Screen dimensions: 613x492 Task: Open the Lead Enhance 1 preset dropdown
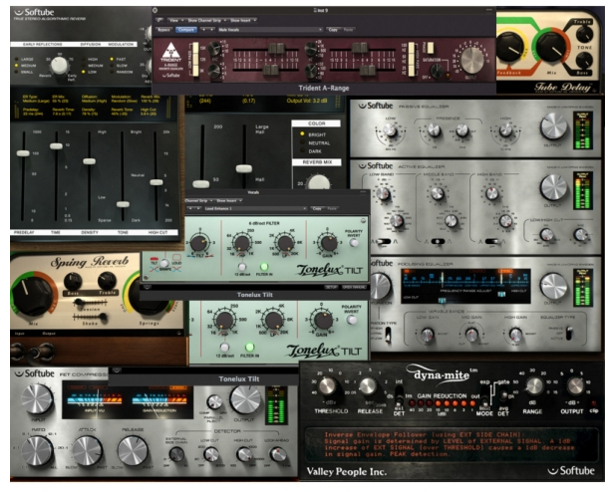[254, 209]
